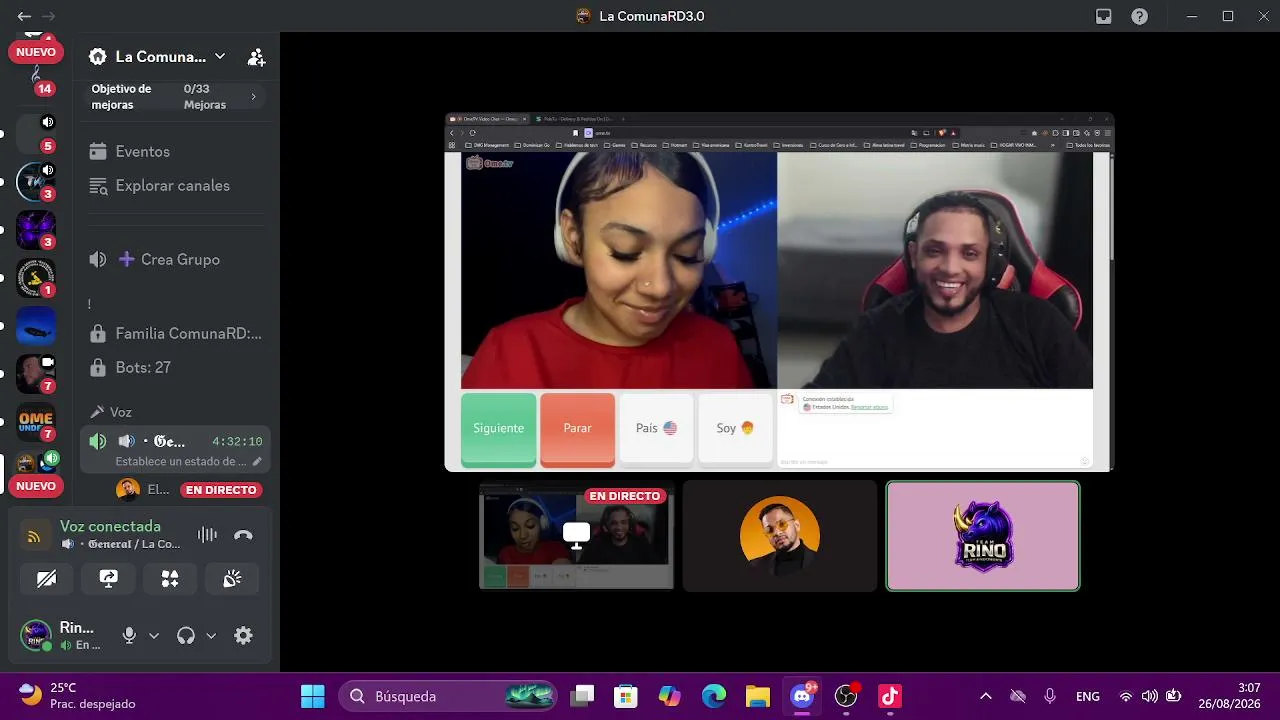Image resolution: width=1280 pixels, height=720 pixels.
Task: Share your screen button in voice panel
Action: click(109, 579)
